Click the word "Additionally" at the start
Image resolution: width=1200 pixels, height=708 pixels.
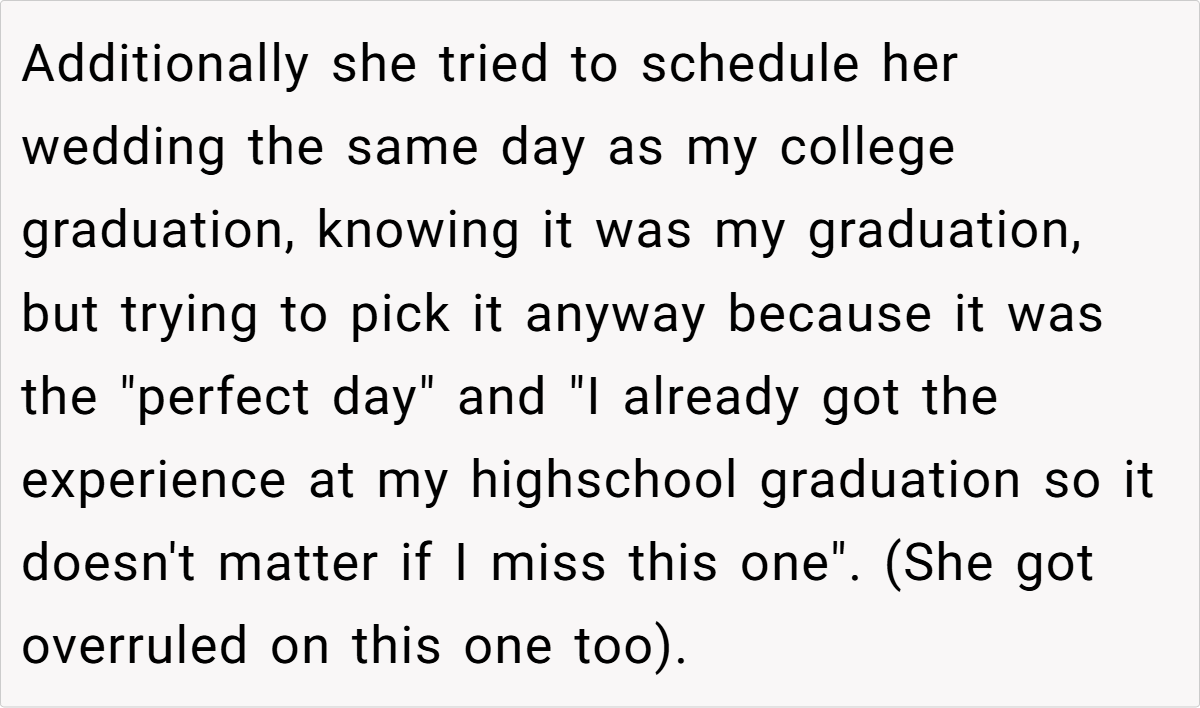(165, 66)
